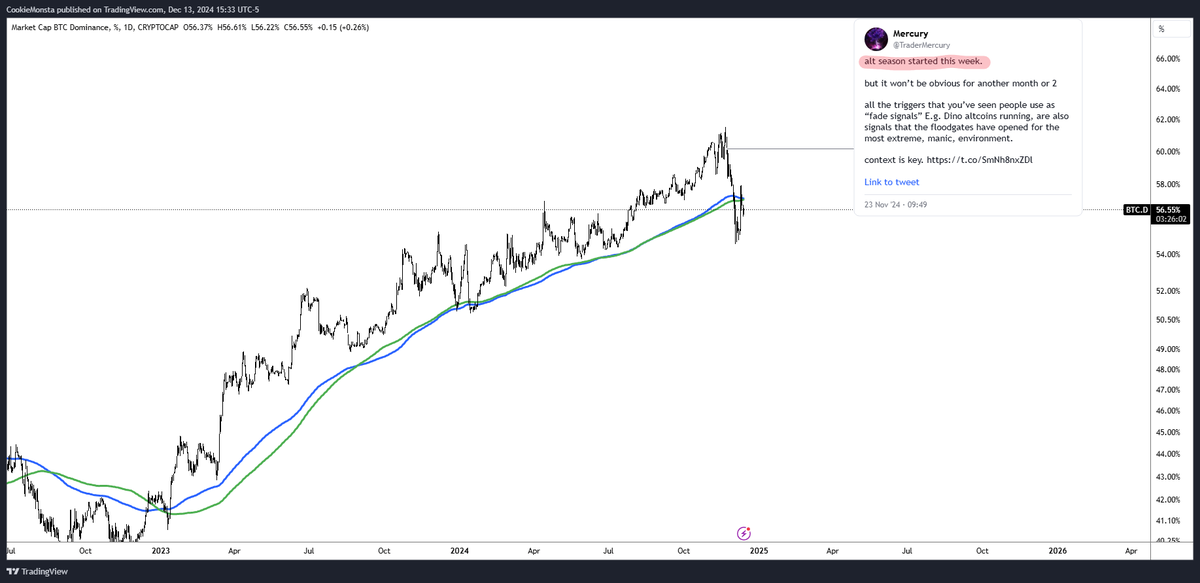Click the 60.00% price axis label
The height and width of the screenshot is (583, 1200).
1168,152
